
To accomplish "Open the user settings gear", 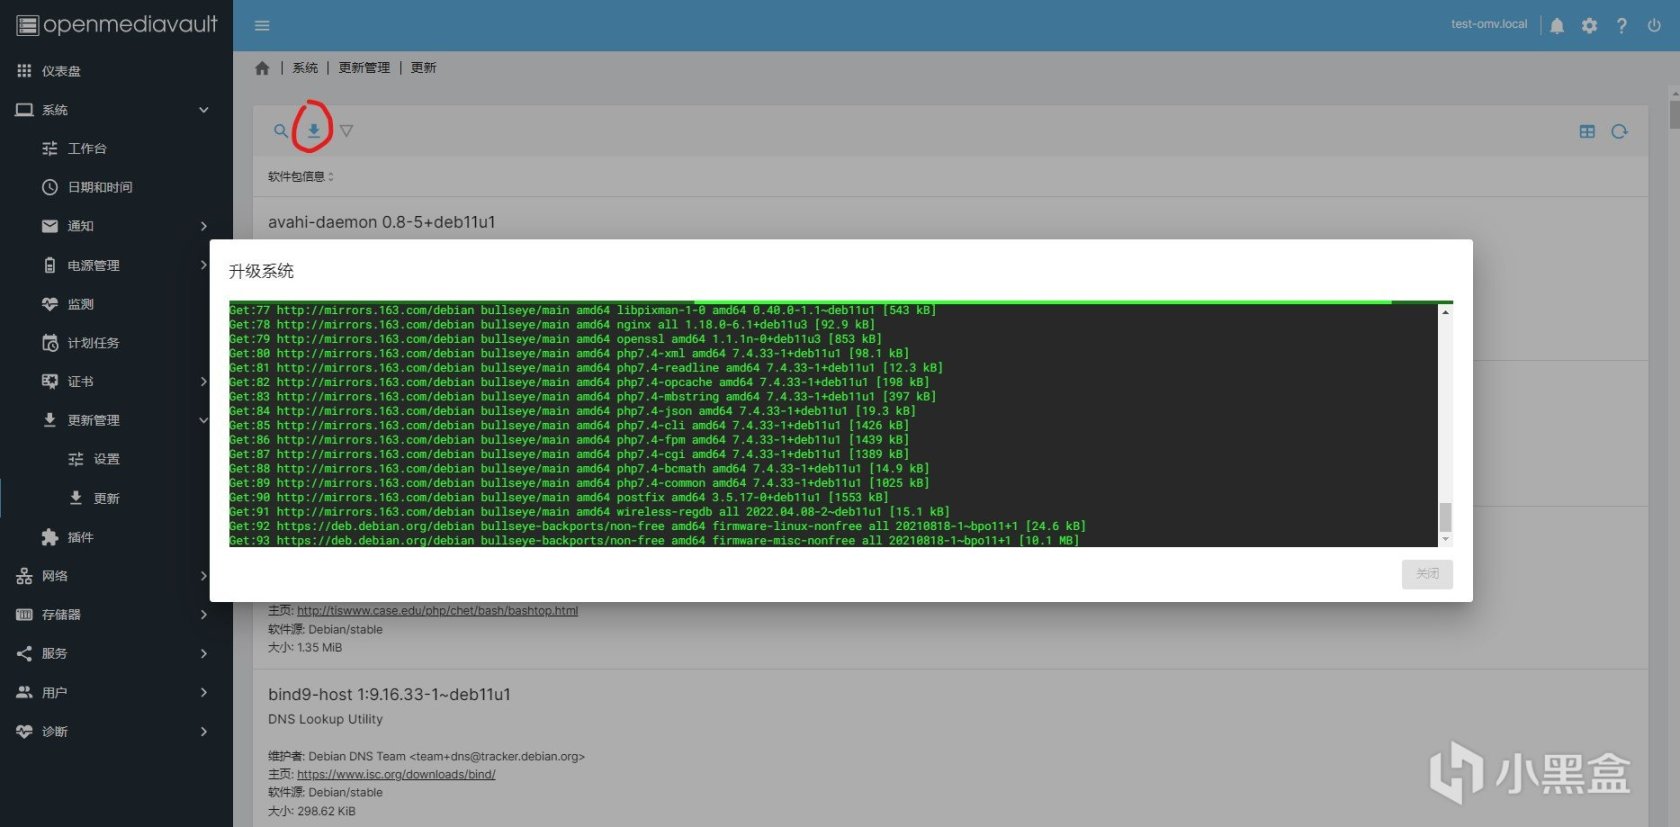I will [1589, 26].
